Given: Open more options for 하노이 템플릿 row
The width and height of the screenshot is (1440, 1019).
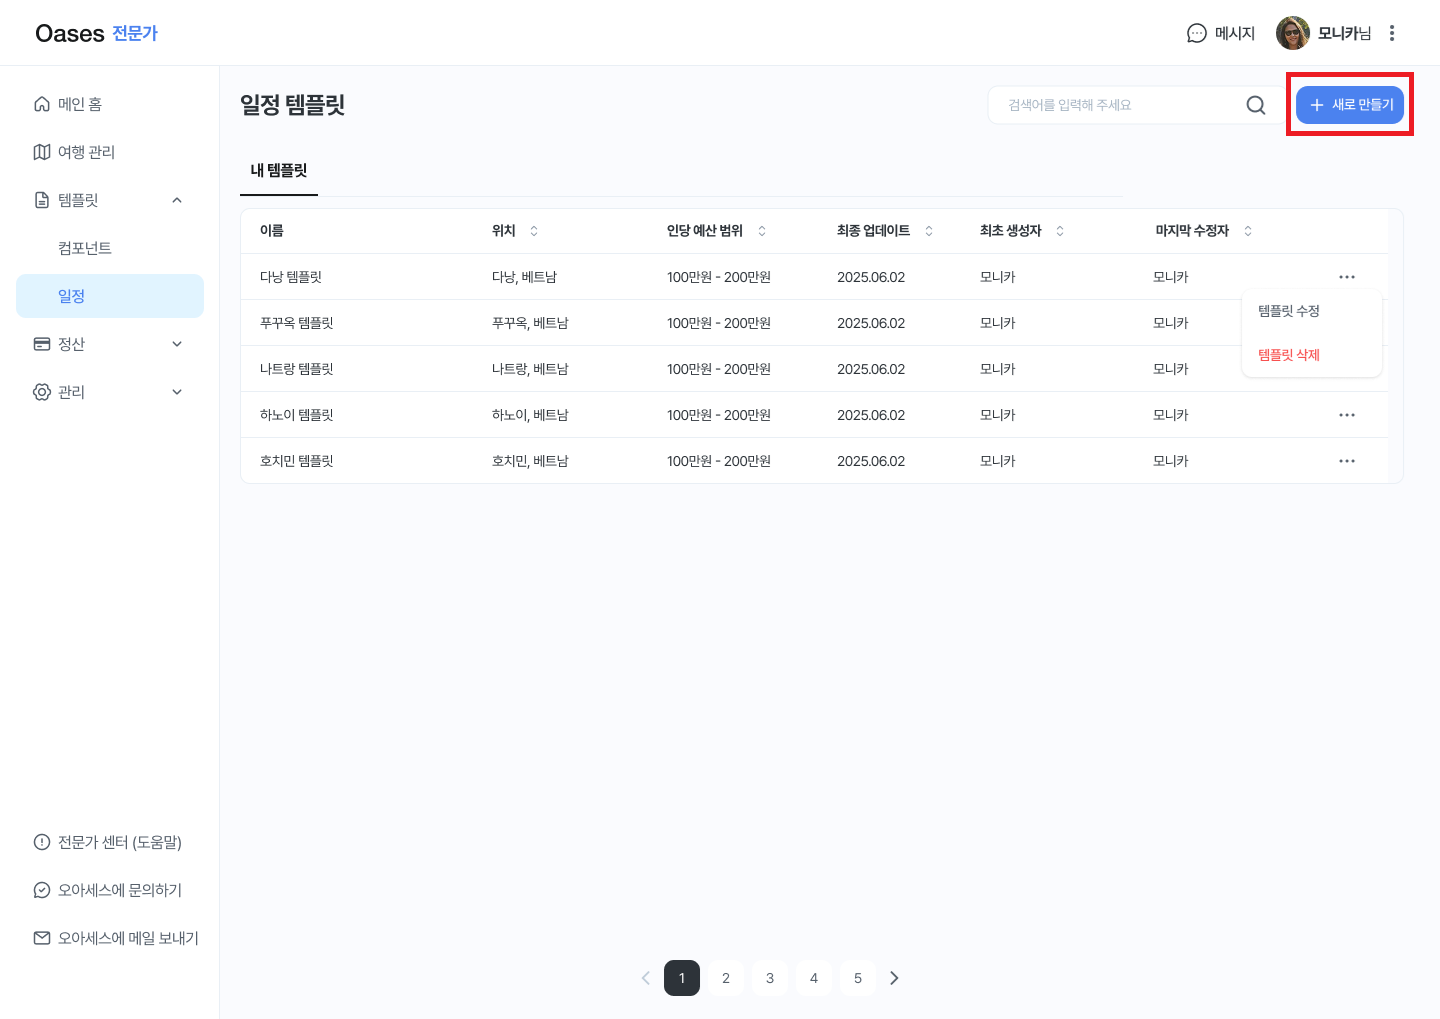Looking at the screenshot, I should (x=1346, y=415).
